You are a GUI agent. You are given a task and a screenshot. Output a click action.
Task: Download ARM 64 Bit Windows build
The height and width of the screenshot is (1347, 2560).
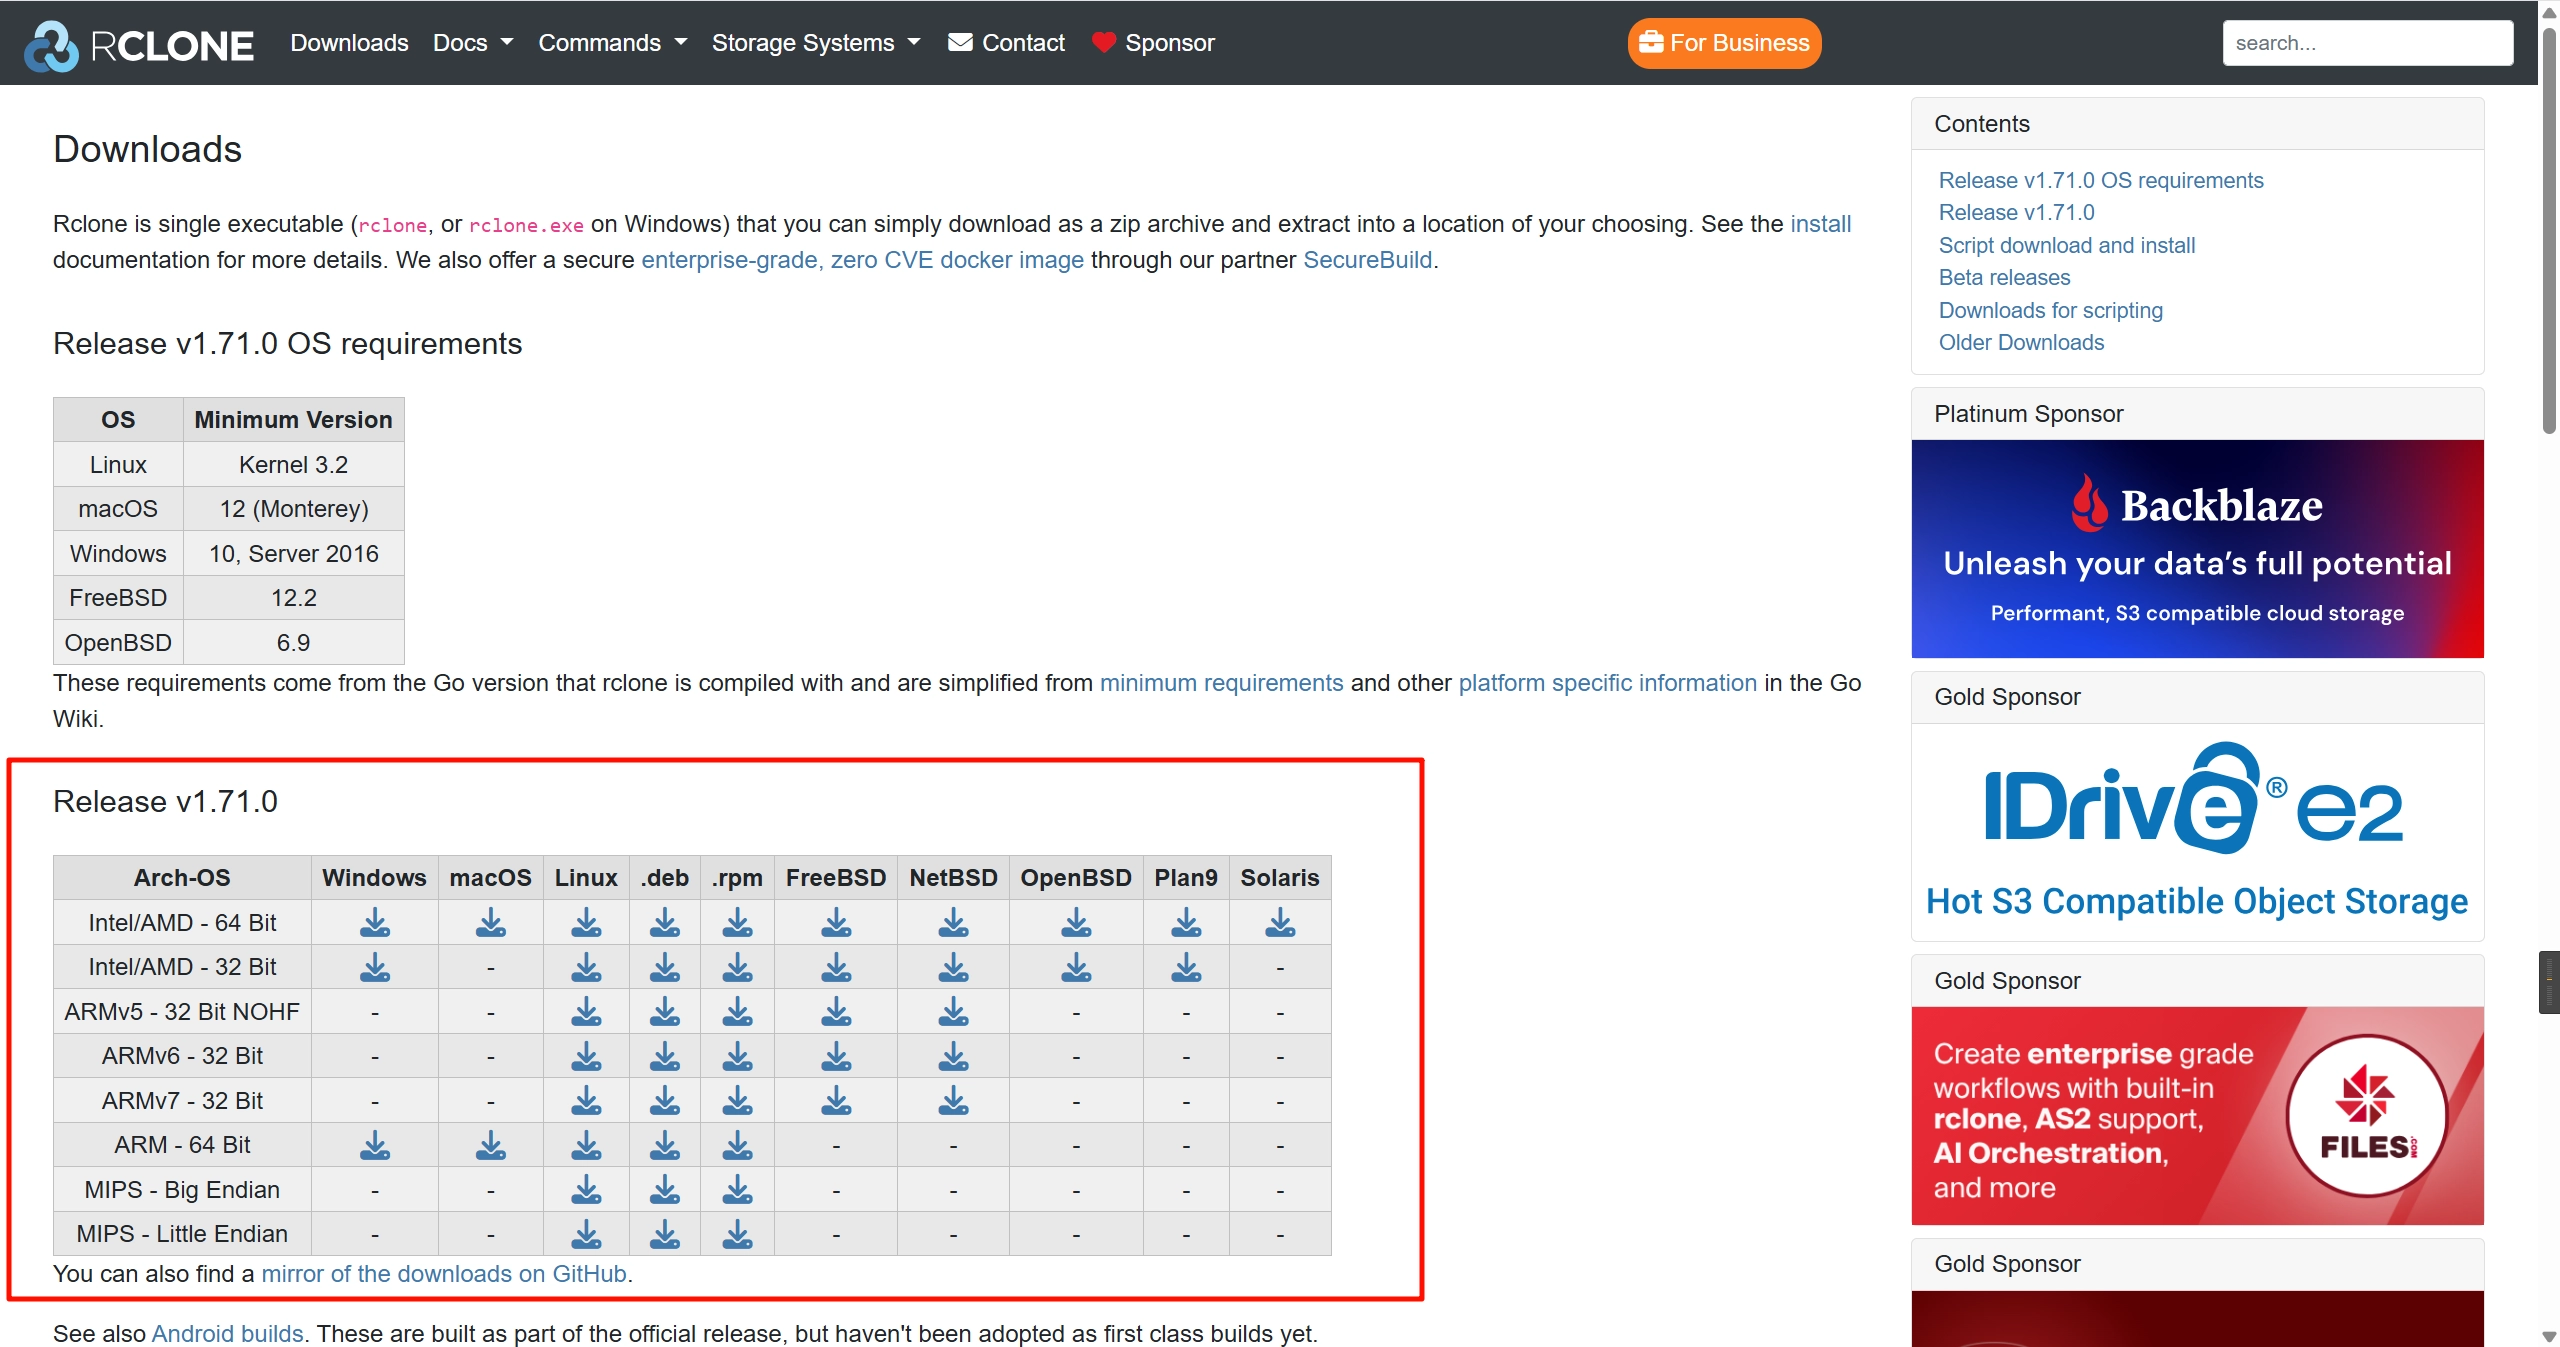375,1145
